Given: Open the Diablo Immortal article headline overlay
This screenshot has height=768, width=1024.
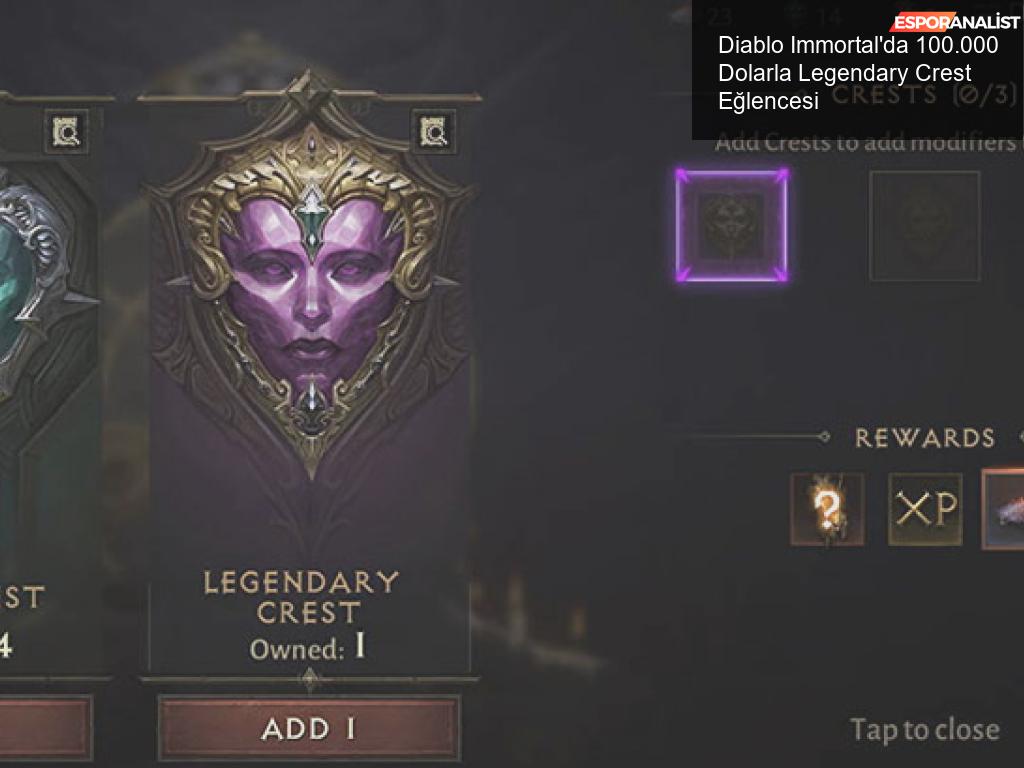Looking at the screenshot, I should click(857, 73).
